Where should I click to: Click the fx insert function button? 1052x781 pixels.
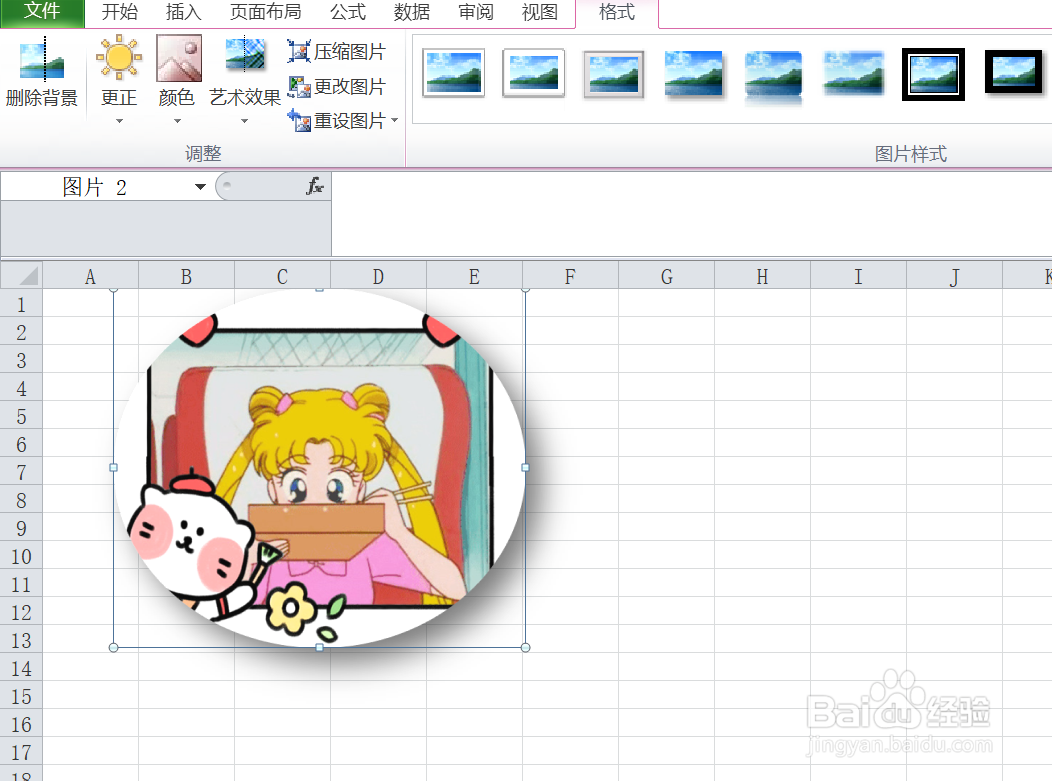315,186
